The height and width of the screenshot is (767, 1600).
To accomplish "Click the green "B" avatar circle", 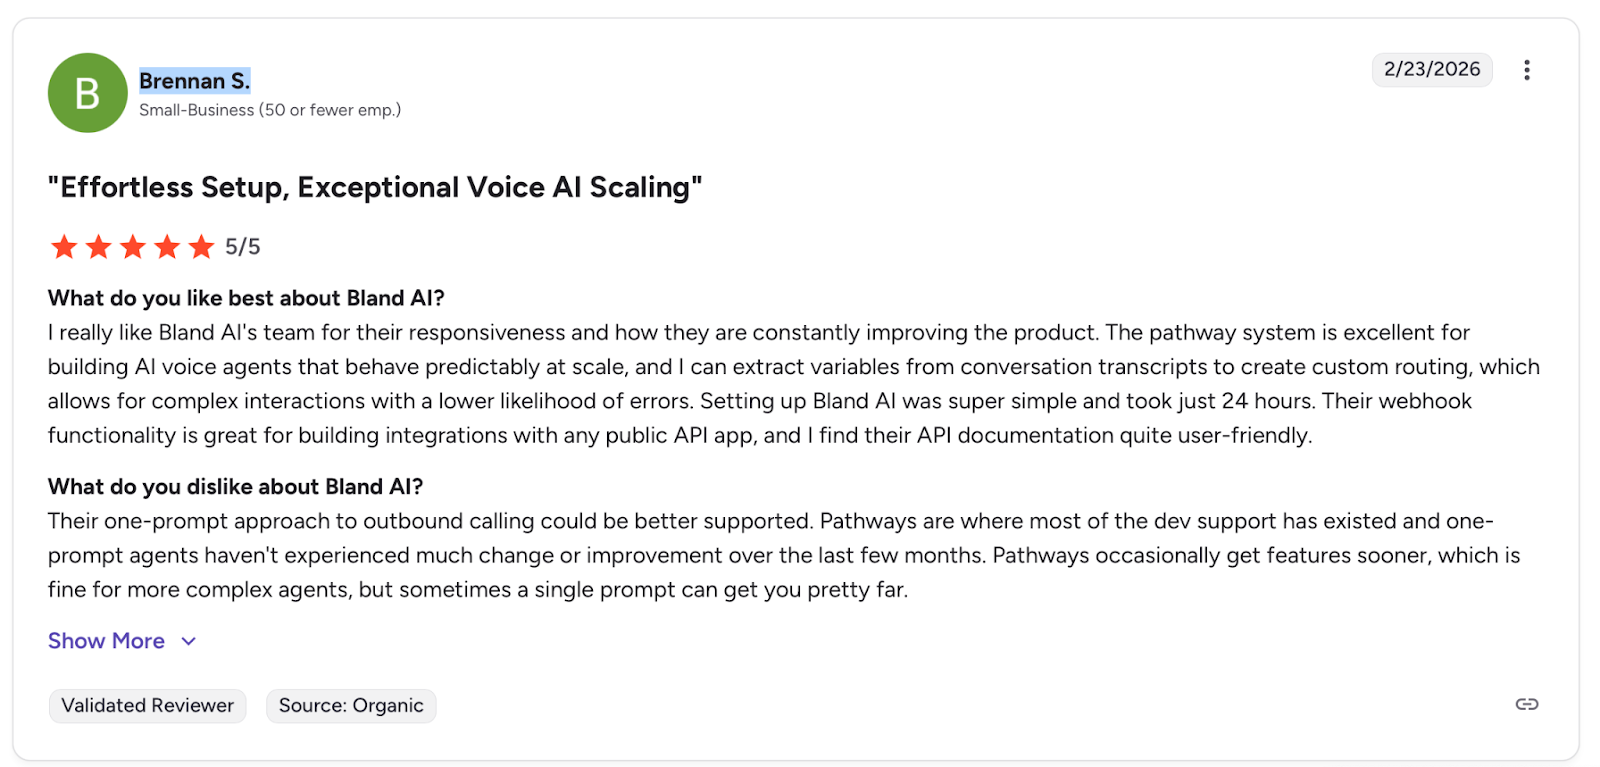I will (88, 93).
